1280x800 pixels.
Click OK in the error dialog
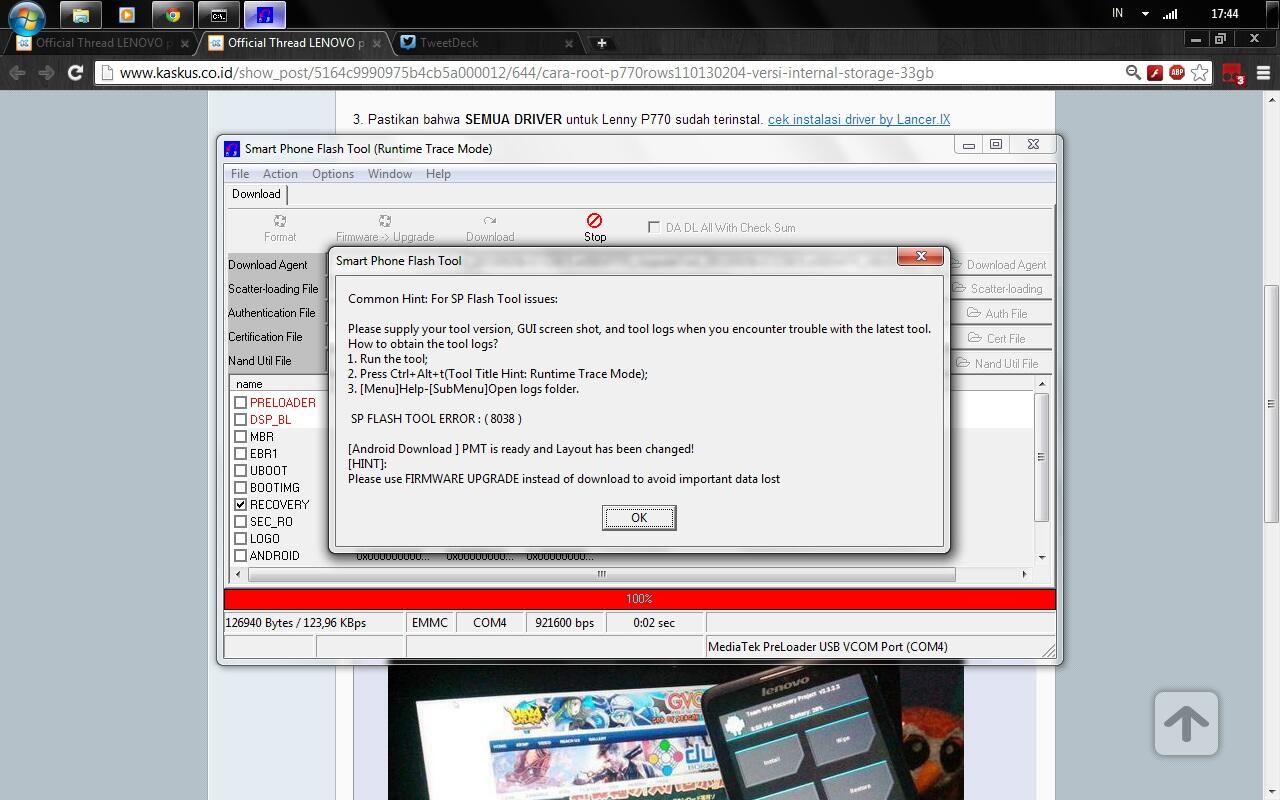[639, 517]
